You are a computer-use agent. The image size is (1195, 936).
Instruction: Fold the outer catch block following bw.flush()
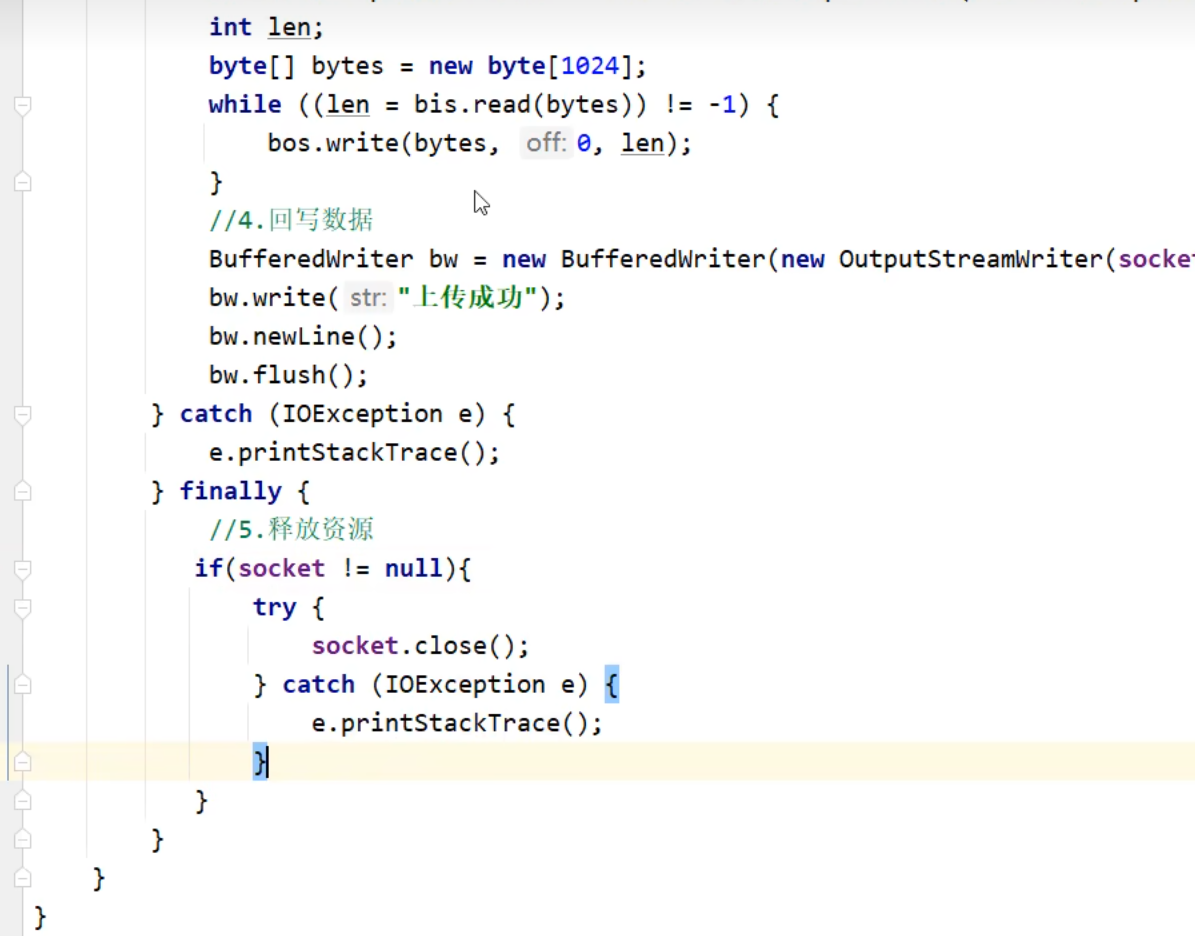22,414
